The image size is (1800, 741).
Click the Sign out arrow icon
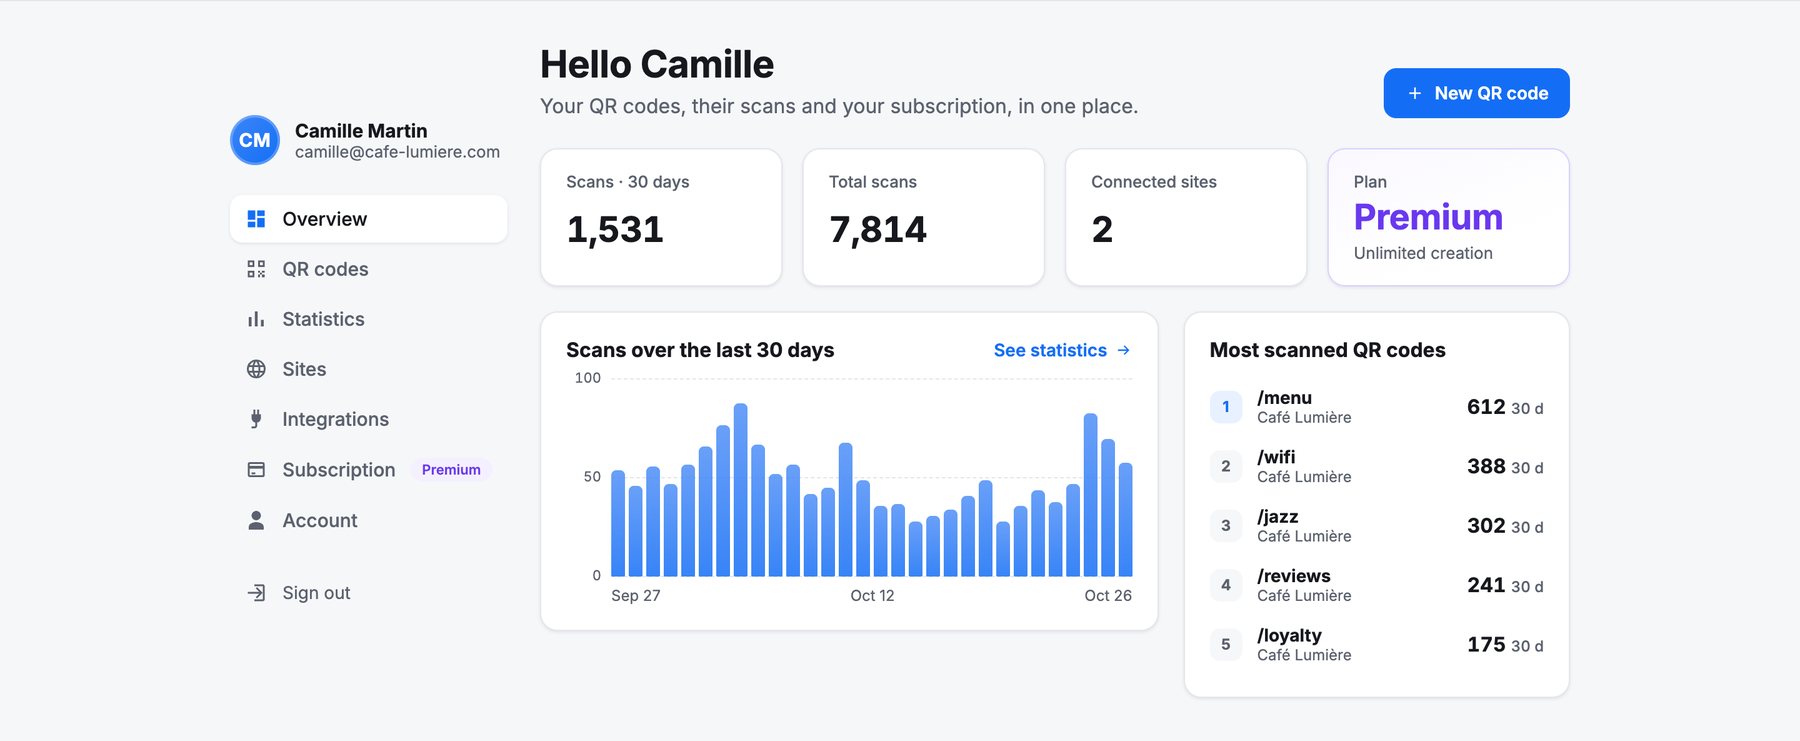click(256, 593)
